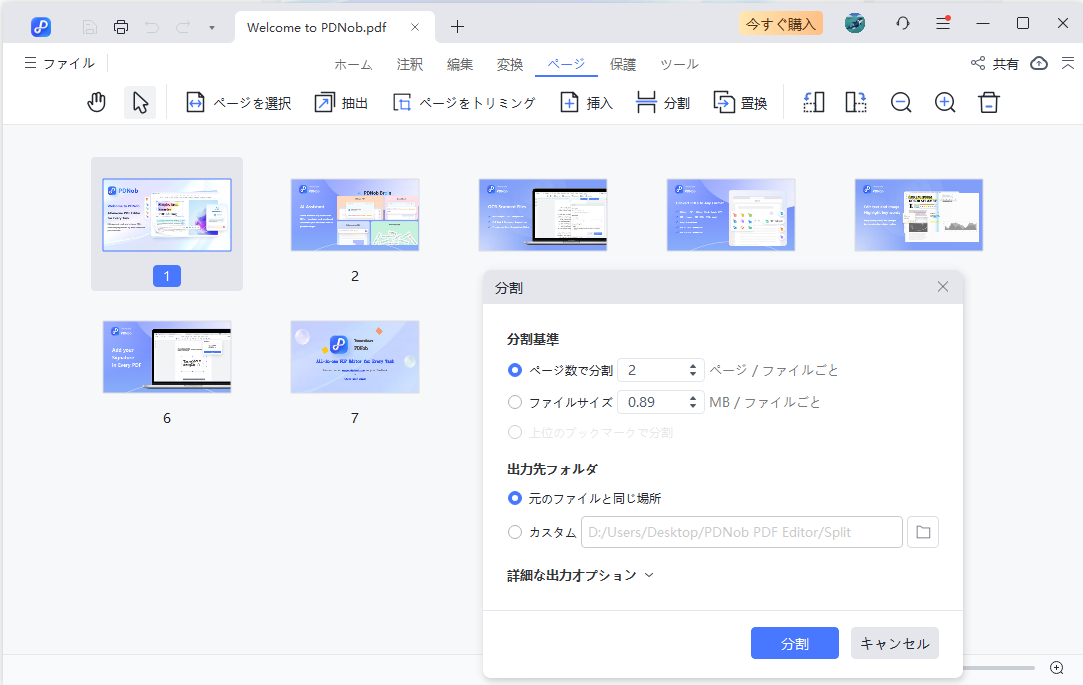Open the user avatar profile

(855, 23)
